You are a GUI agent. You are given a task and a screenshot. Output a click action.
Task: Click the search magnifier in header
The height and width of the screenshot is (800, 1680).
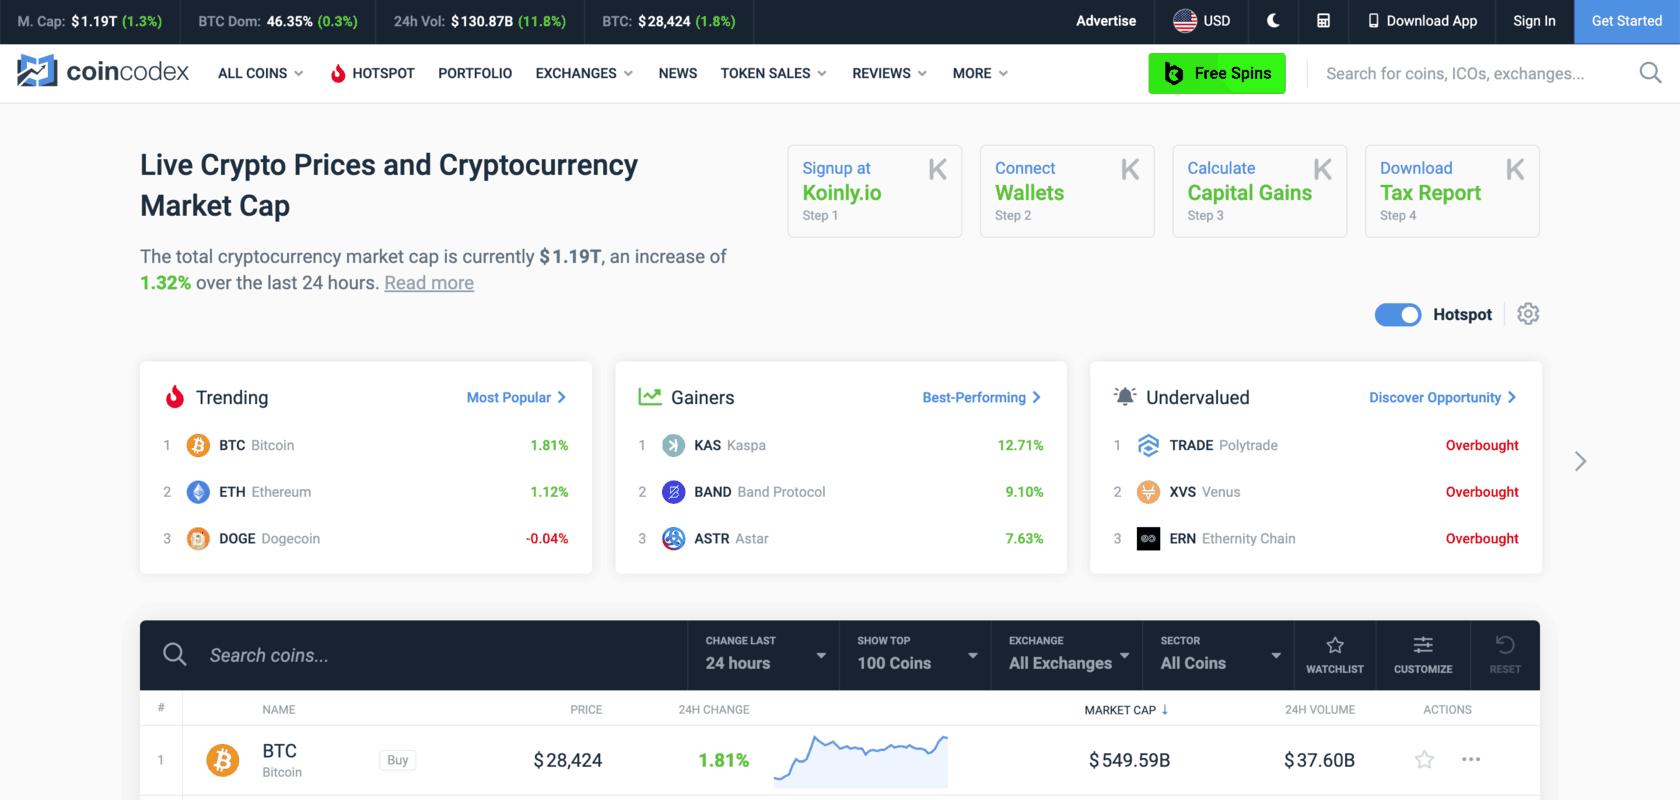(x=1650, y=73)
